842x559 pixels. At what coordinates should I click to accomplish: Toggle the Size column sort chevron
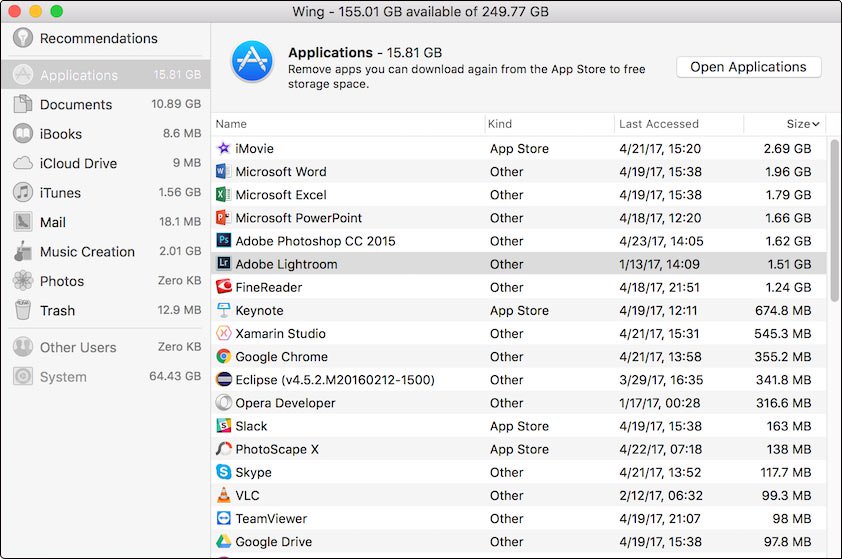pyautogui.click(x=816, y=124)
